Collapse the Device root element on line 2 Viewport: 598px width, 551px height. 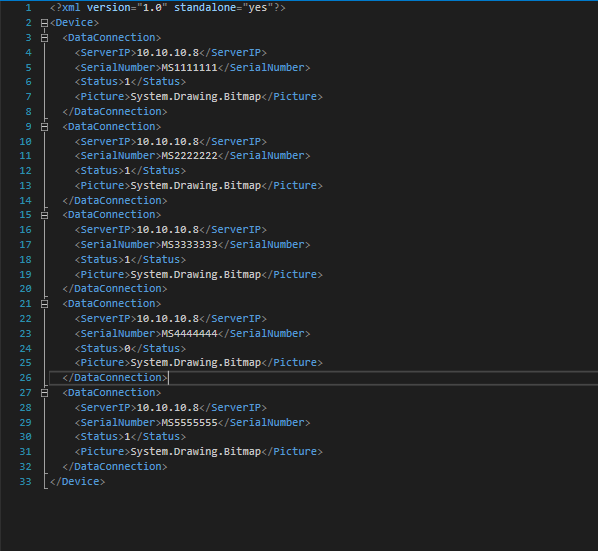tap(44, 23)
